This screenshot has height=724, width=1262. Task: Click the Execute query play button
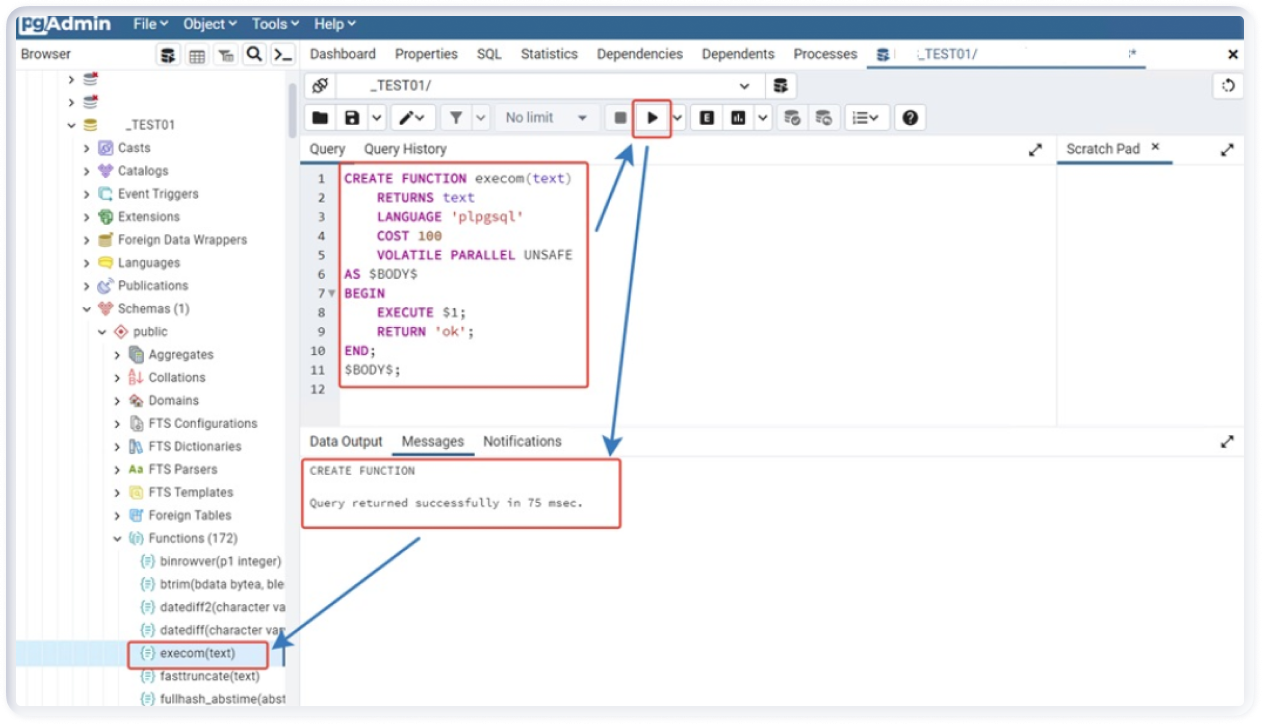point(652,118)
